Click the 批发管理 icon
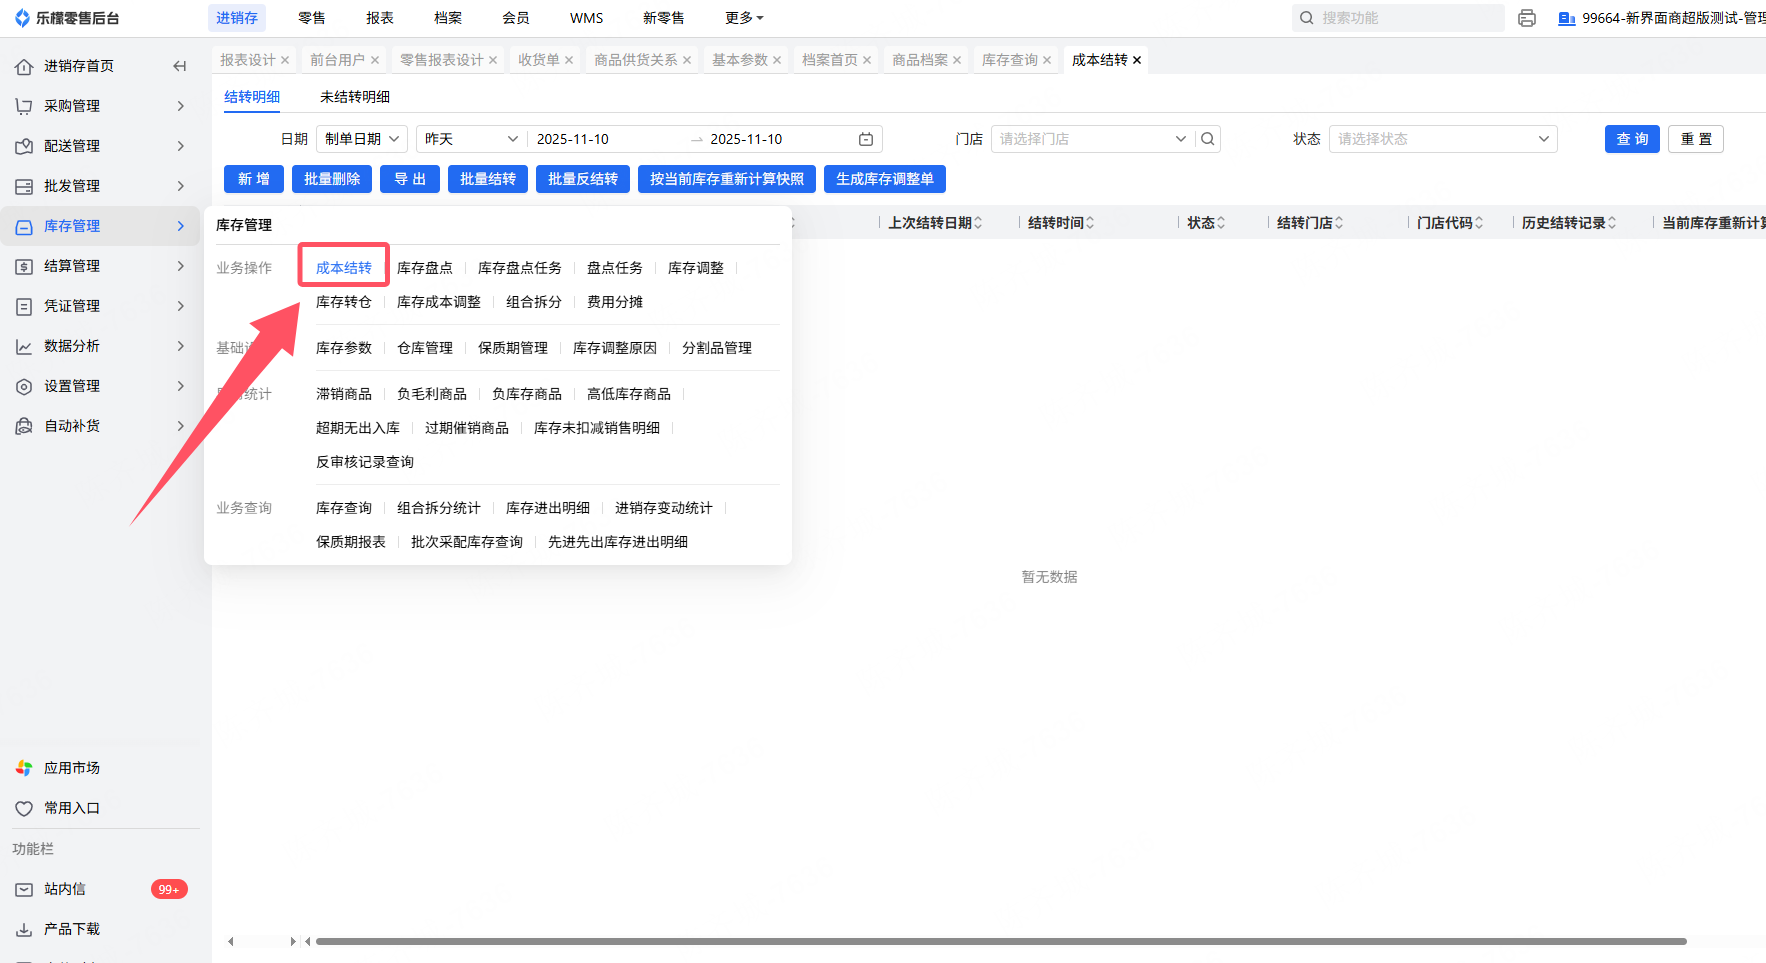1766x963 pixels. [24, 186]
